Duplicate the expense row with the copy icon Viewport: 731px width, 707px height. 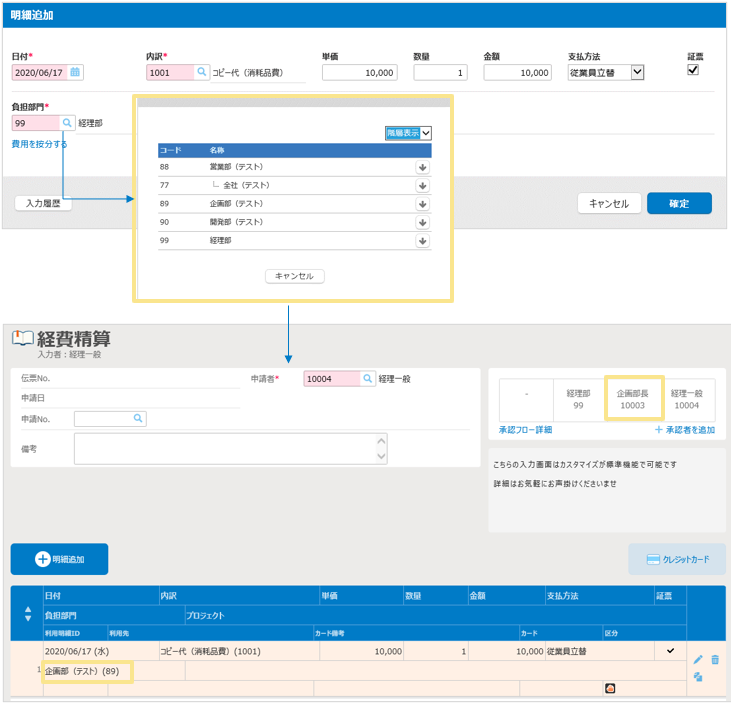click(698, 677)
